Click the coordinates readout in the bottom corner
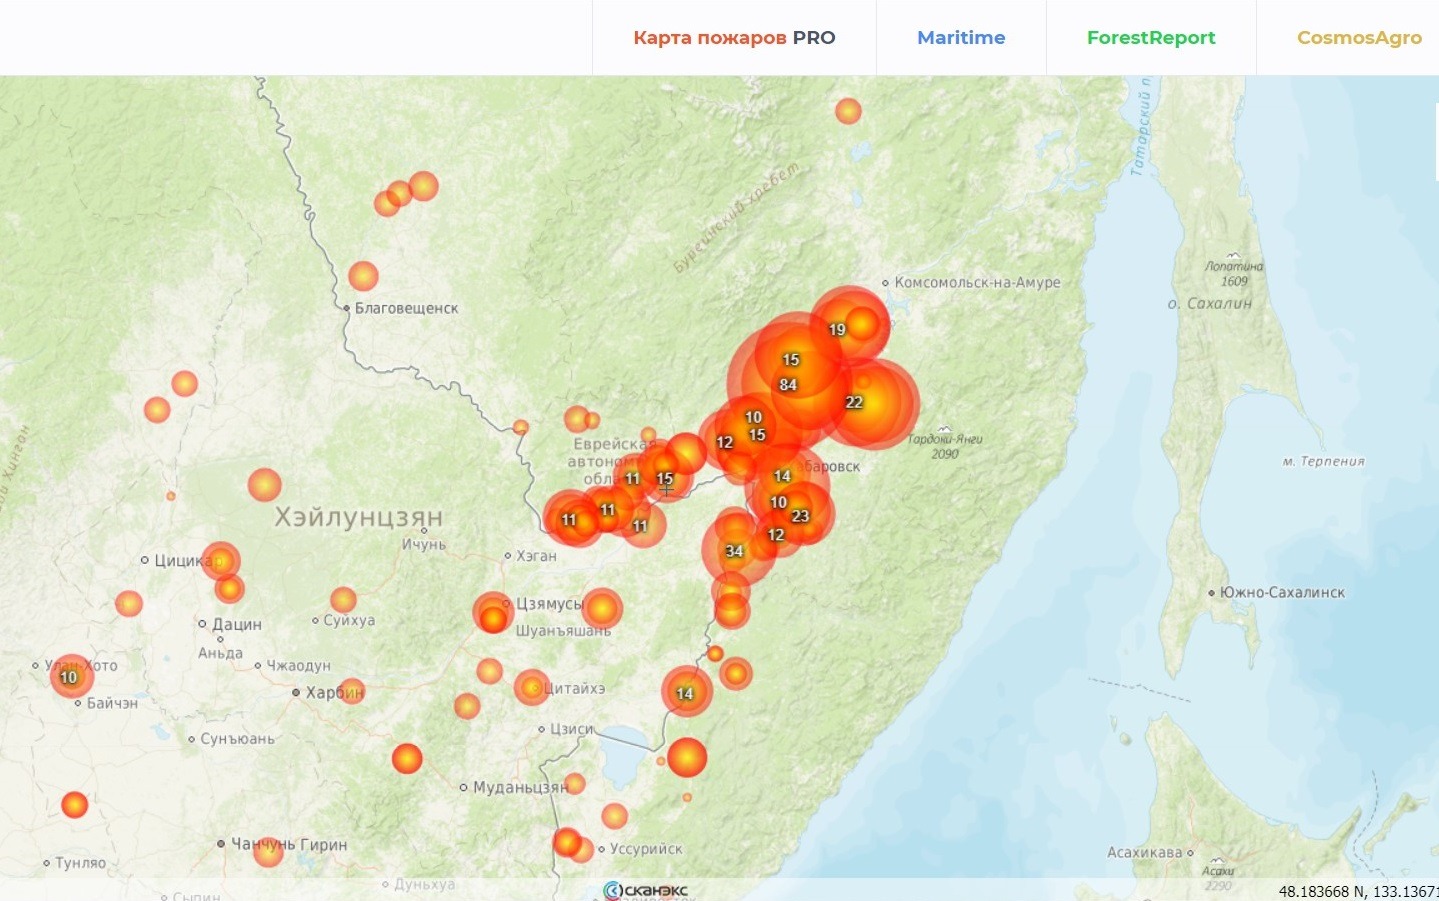The height and width of the screenshot is (901, 1439). point(1357,891)
